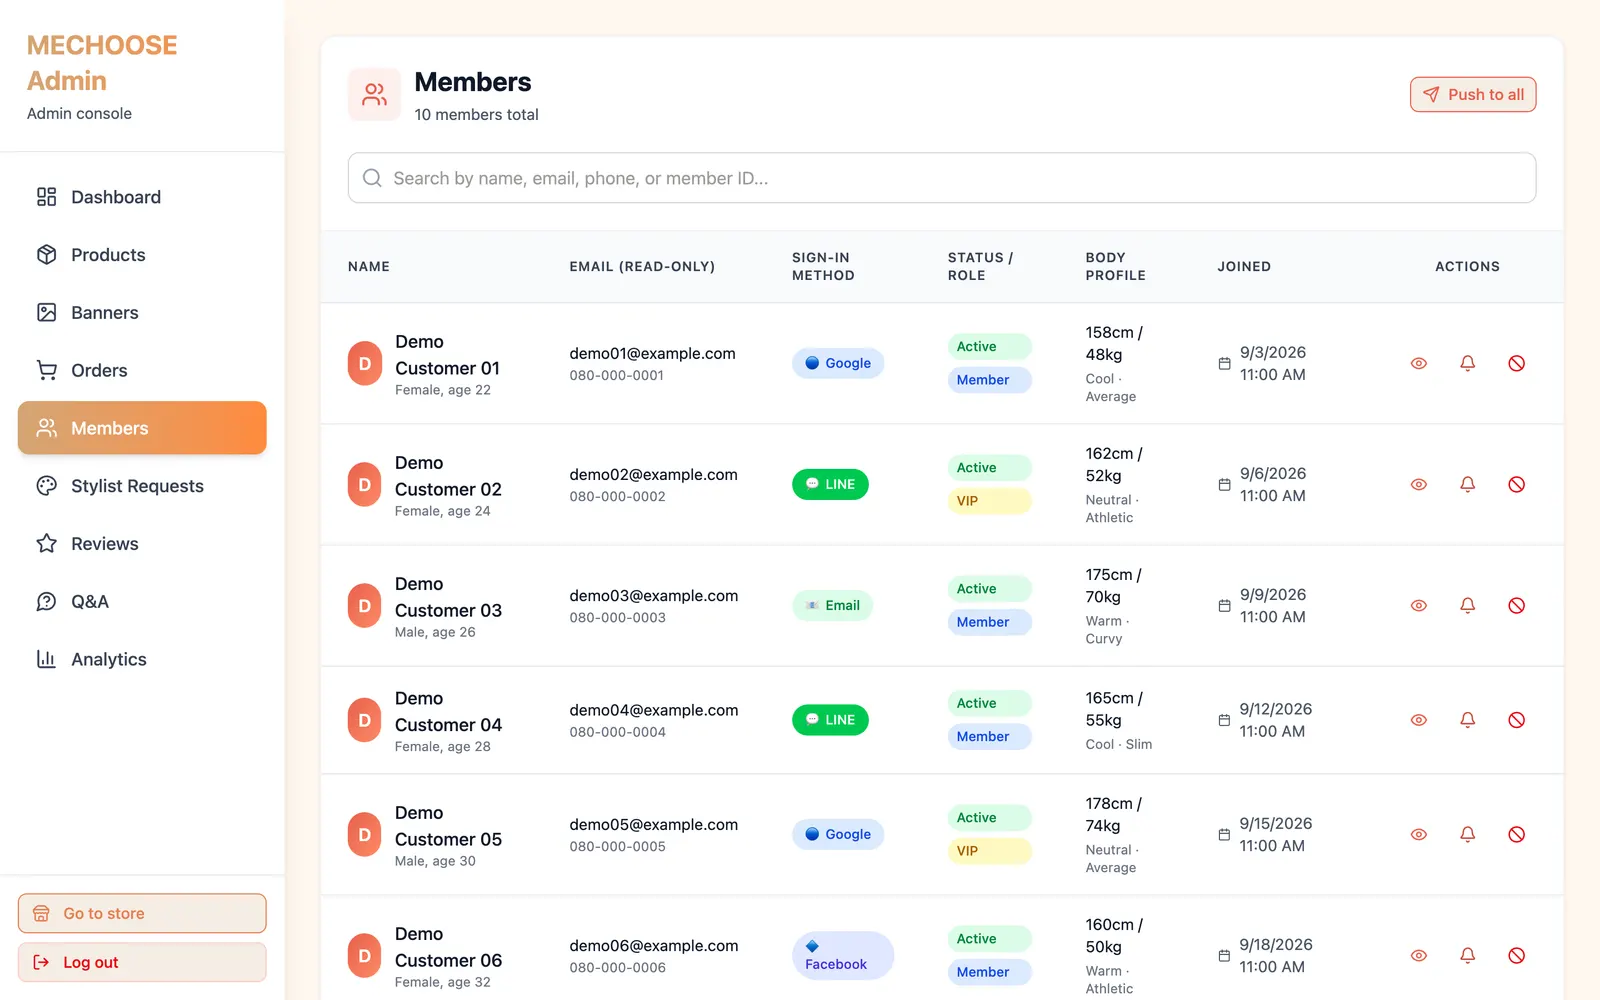Open Stylist Requests
Screen dimensions: 1600x1000
(142, 486)
